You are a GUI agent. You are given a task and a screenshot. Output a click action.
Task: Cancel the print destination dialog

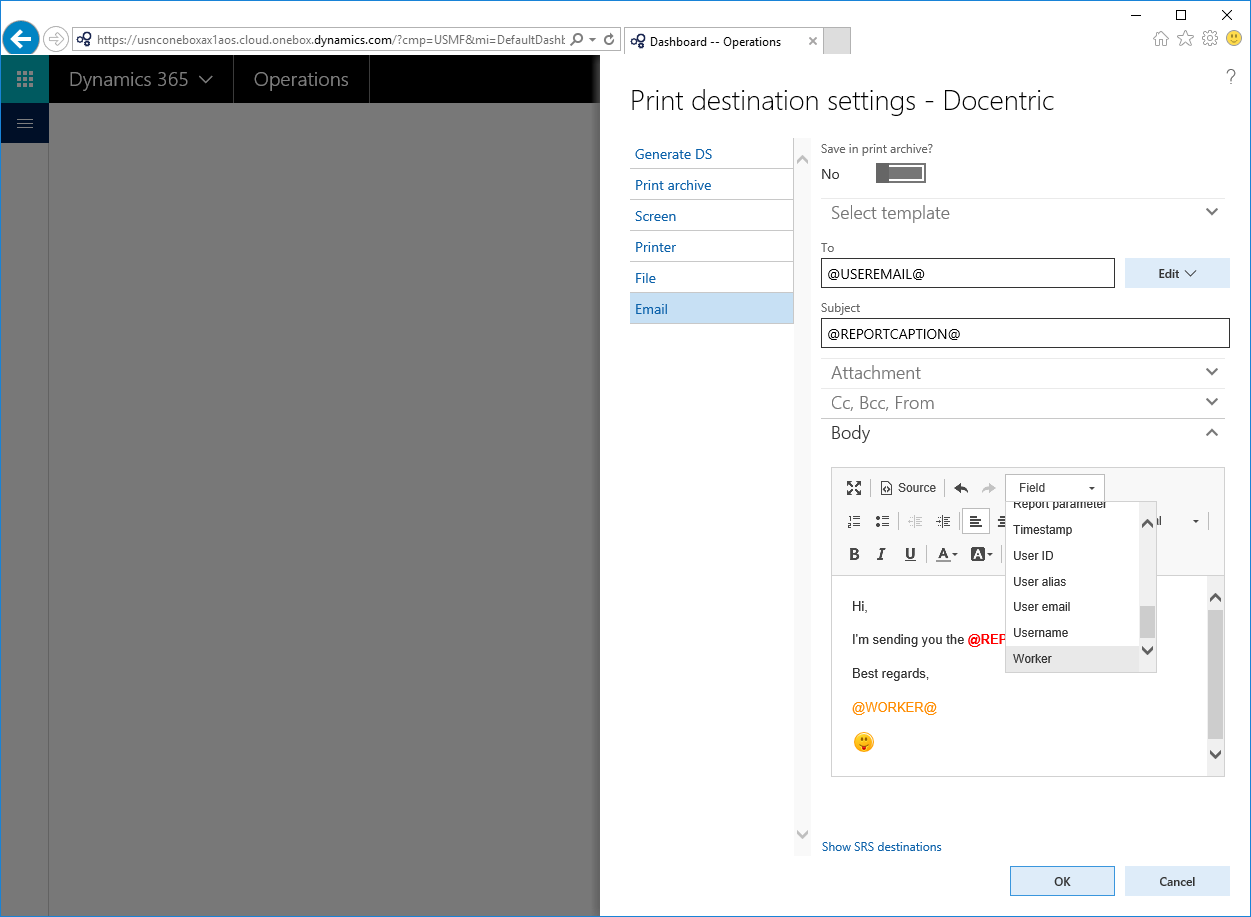(x=1177, y=881)
